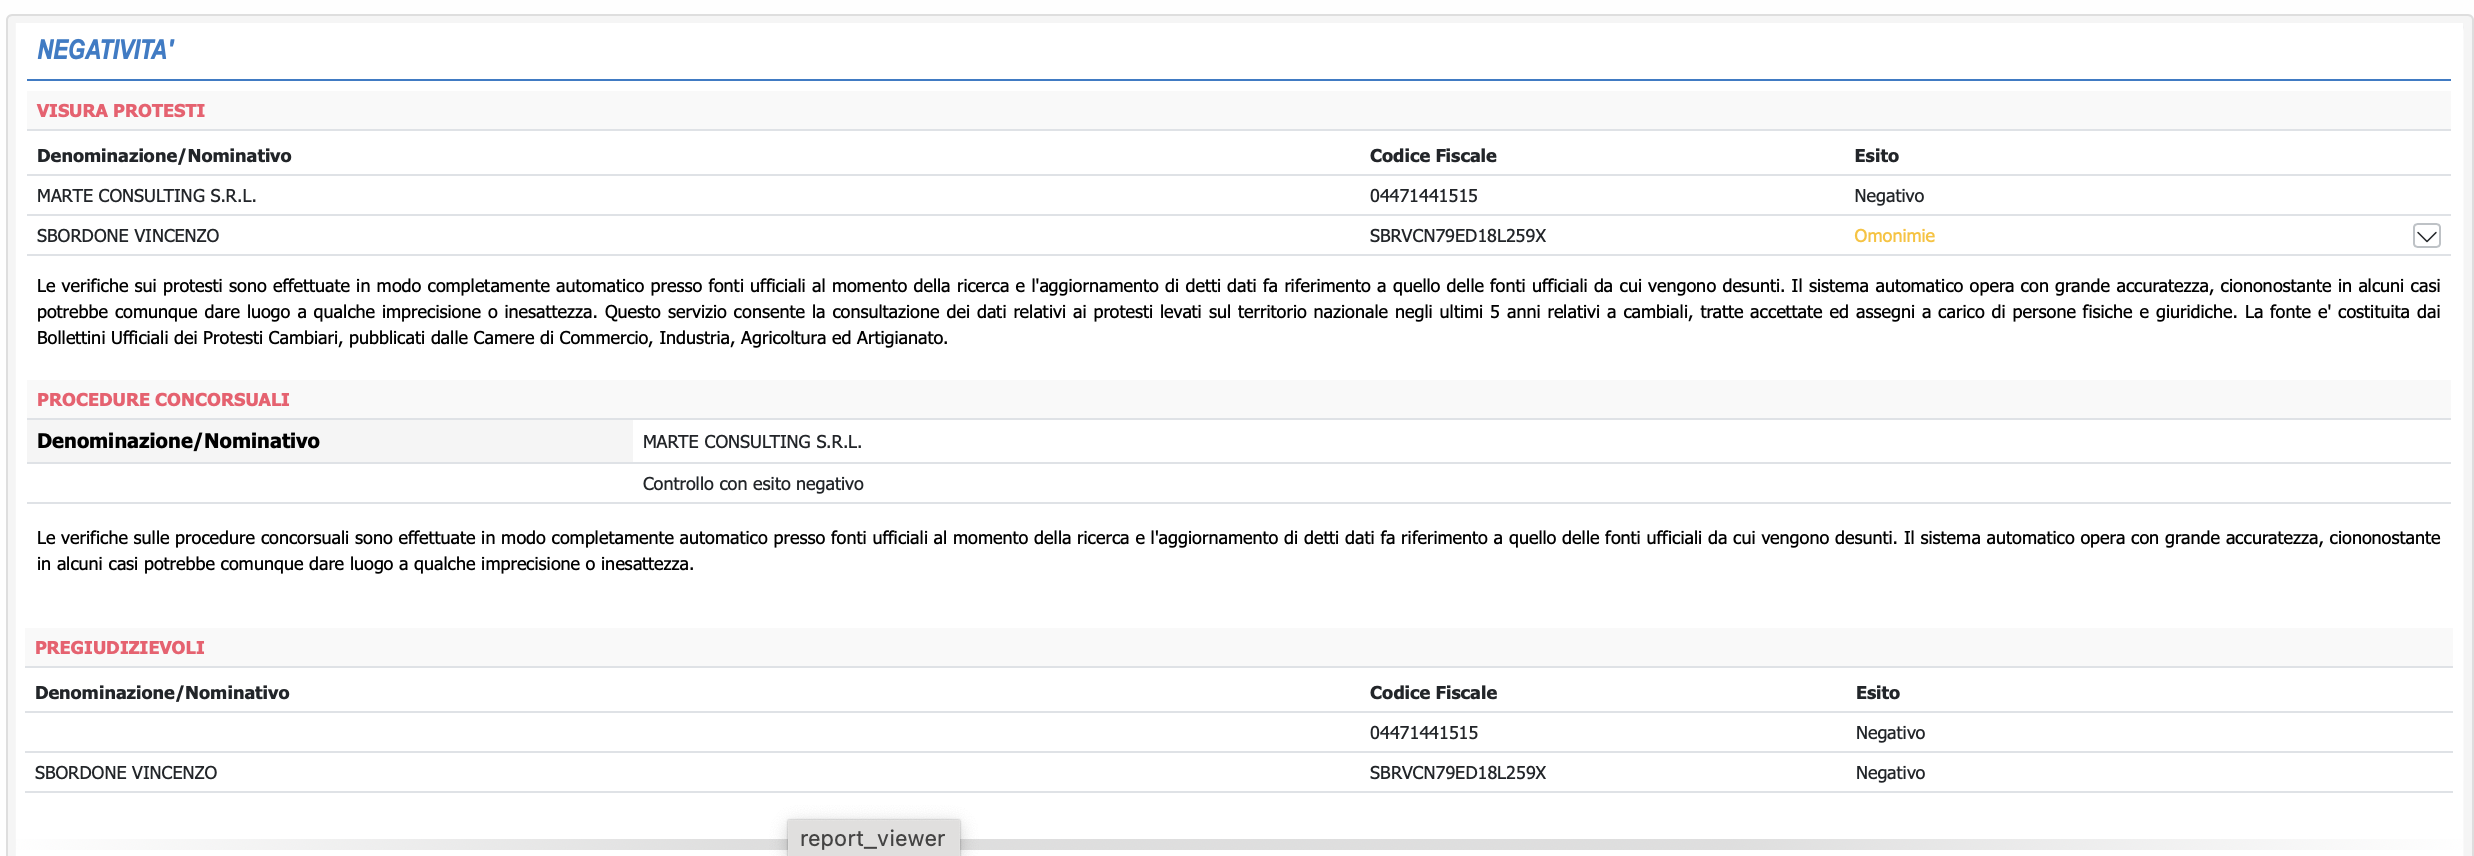Image resolution: width=2474 pixels, height=856 pixels.
Task: Click Esito column header in Visura Protesti
Action: pyautogui.click(x=1876, y=156)
